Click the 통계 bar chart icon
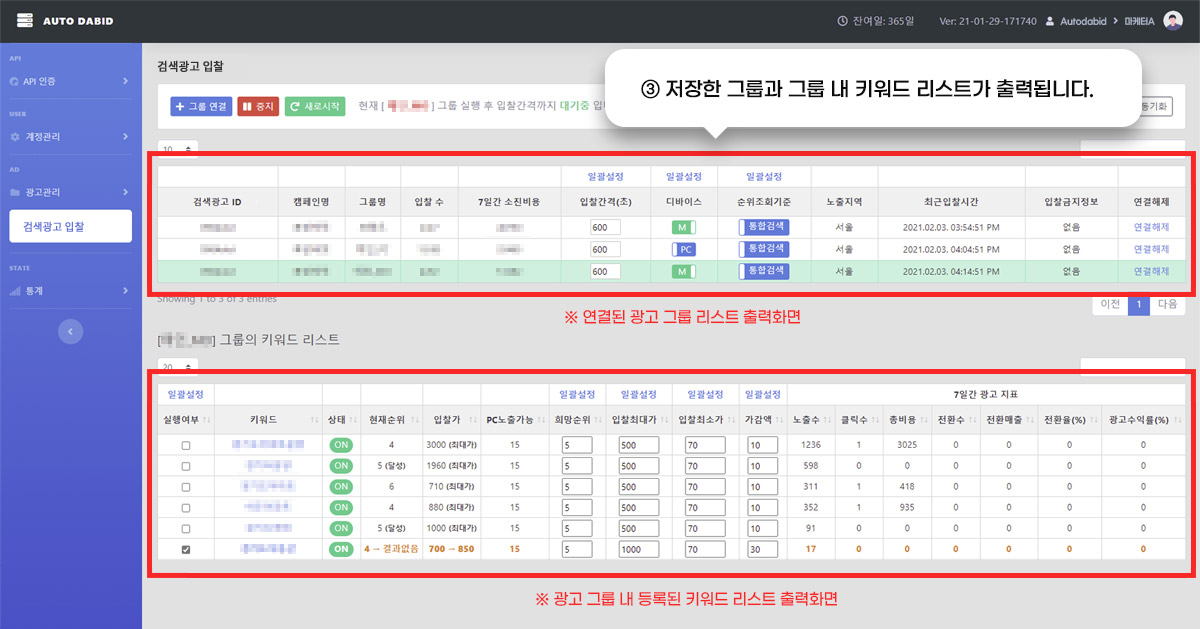 pyautogui.click(x=15, y=291)
